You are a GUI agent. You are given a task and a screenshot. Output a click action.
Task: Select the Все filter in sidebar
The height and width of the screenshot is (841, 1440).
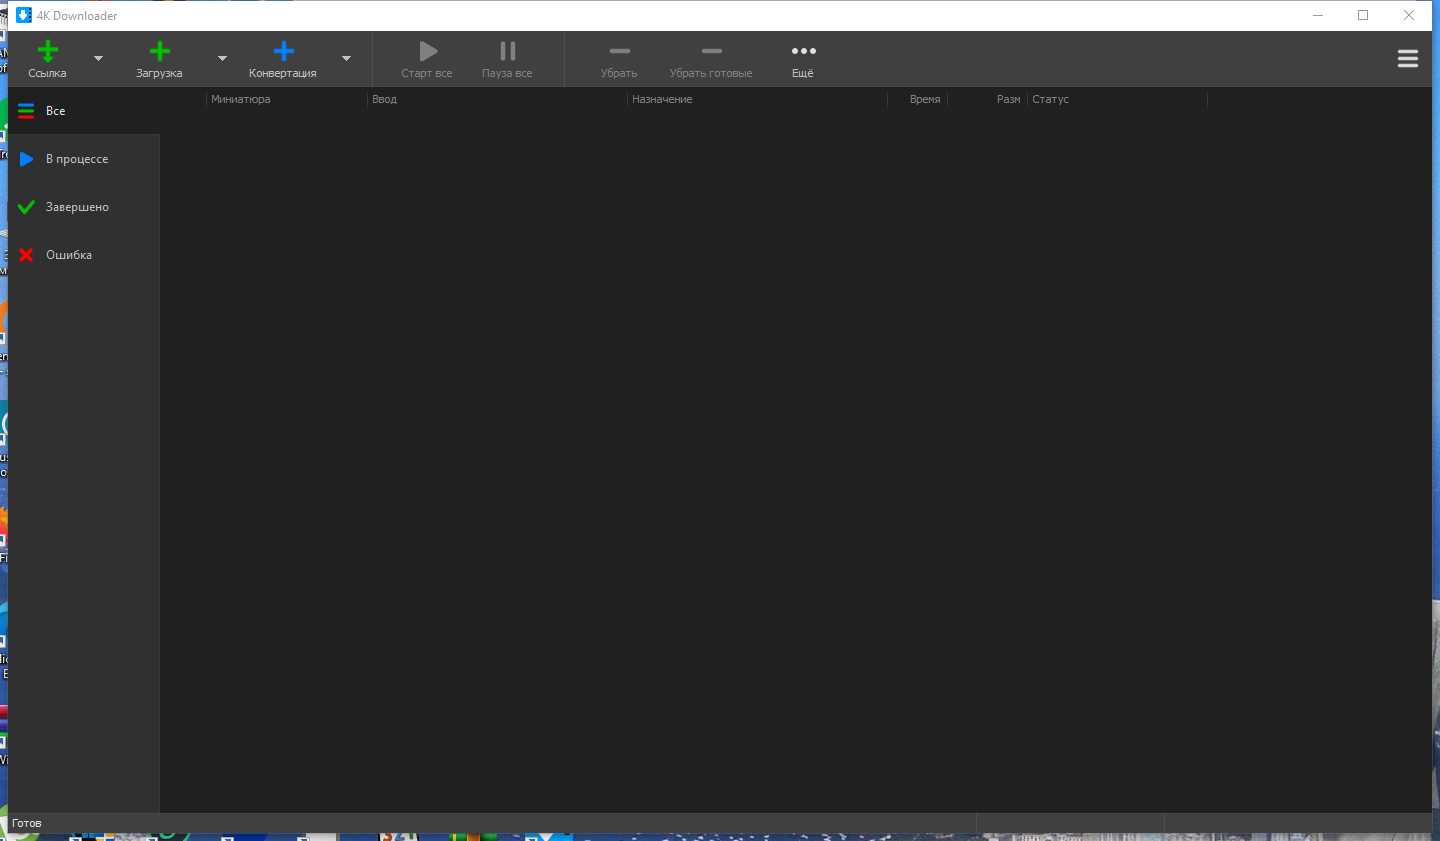click(x=84, y=111)
